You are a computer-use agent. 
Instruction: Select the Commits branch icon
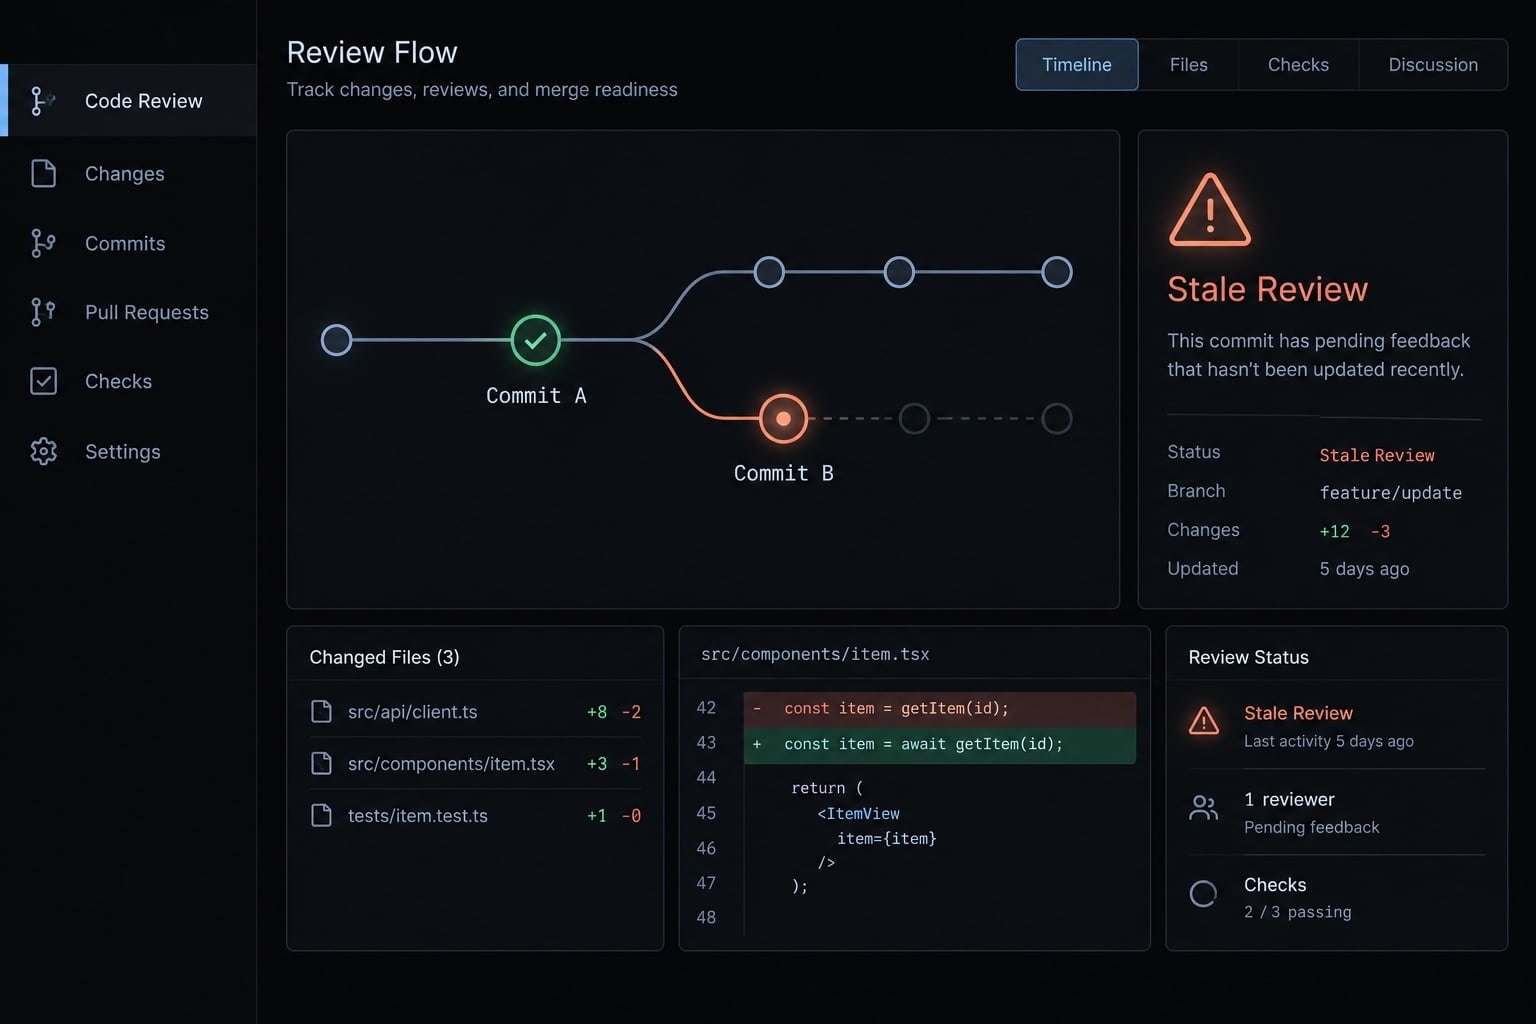click(x=43, y=243)
